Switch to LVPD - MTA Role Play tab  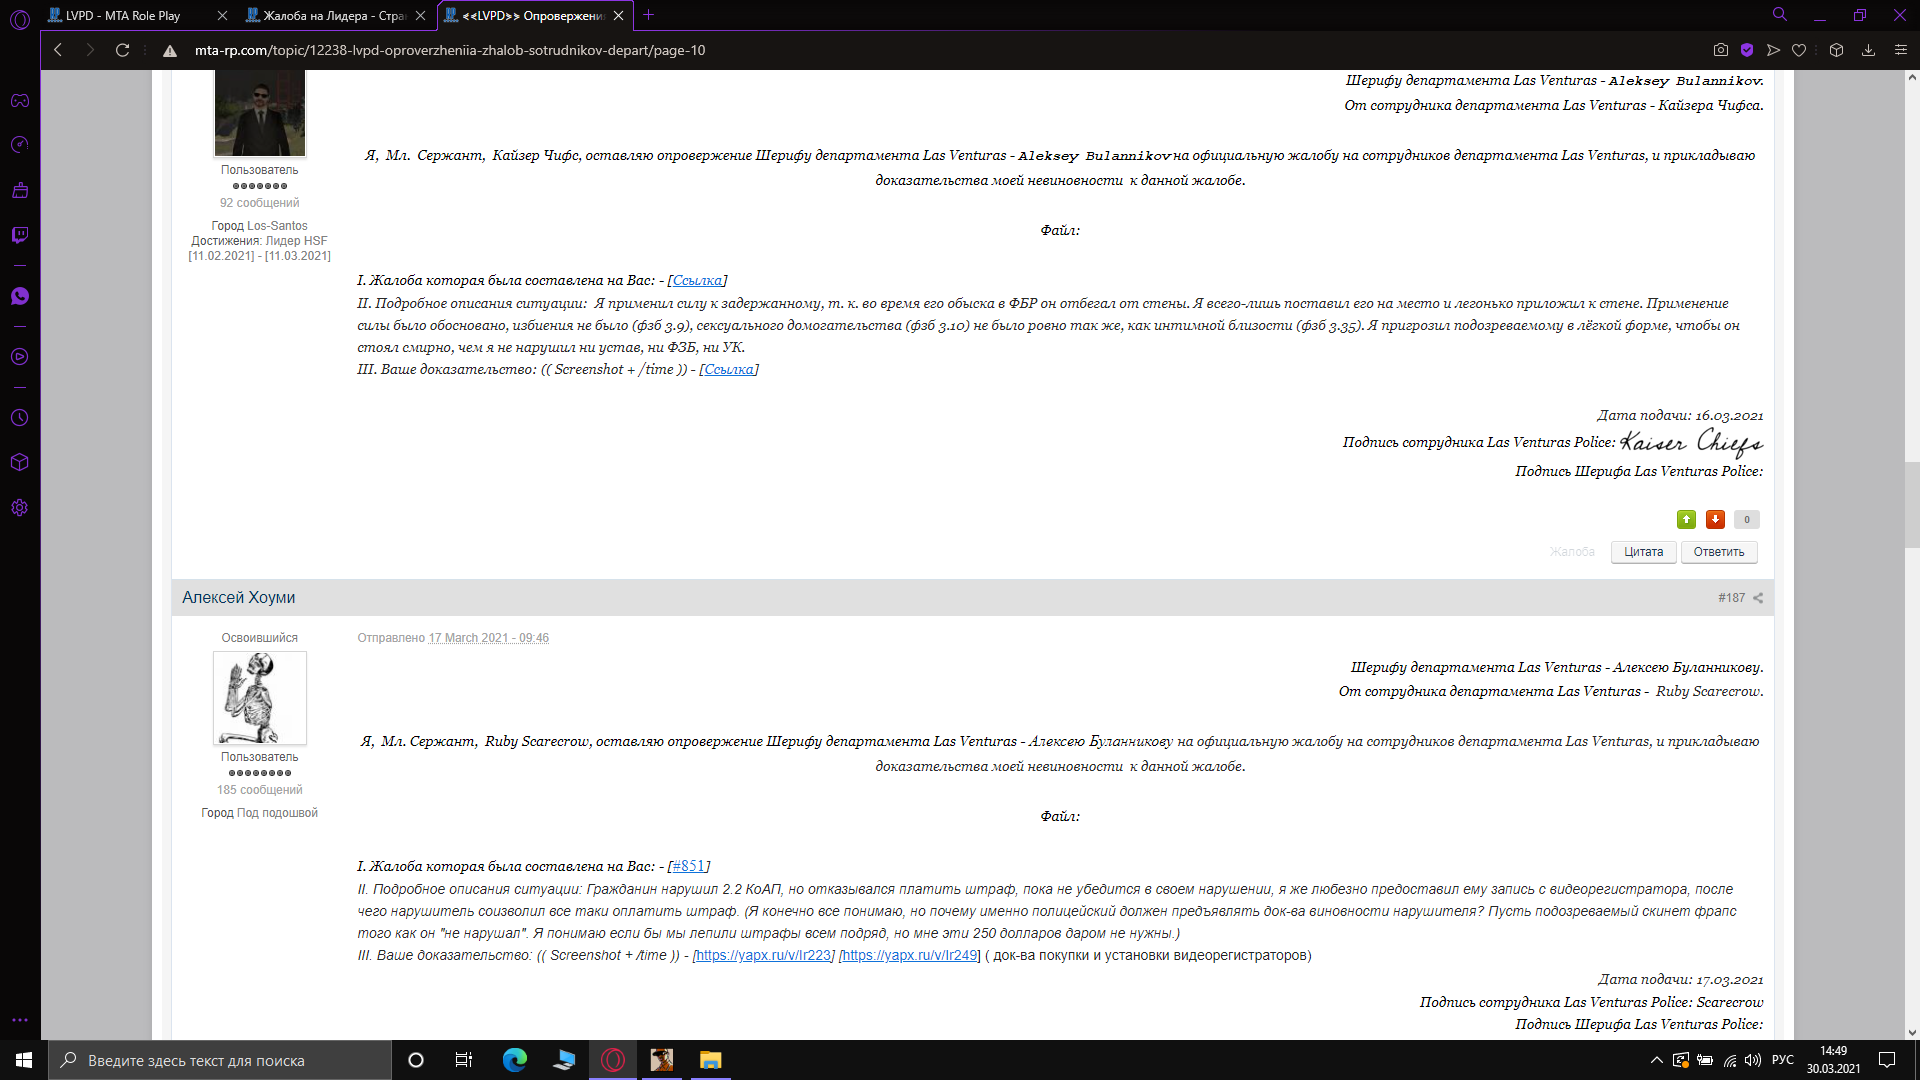[x=123, y=15]
